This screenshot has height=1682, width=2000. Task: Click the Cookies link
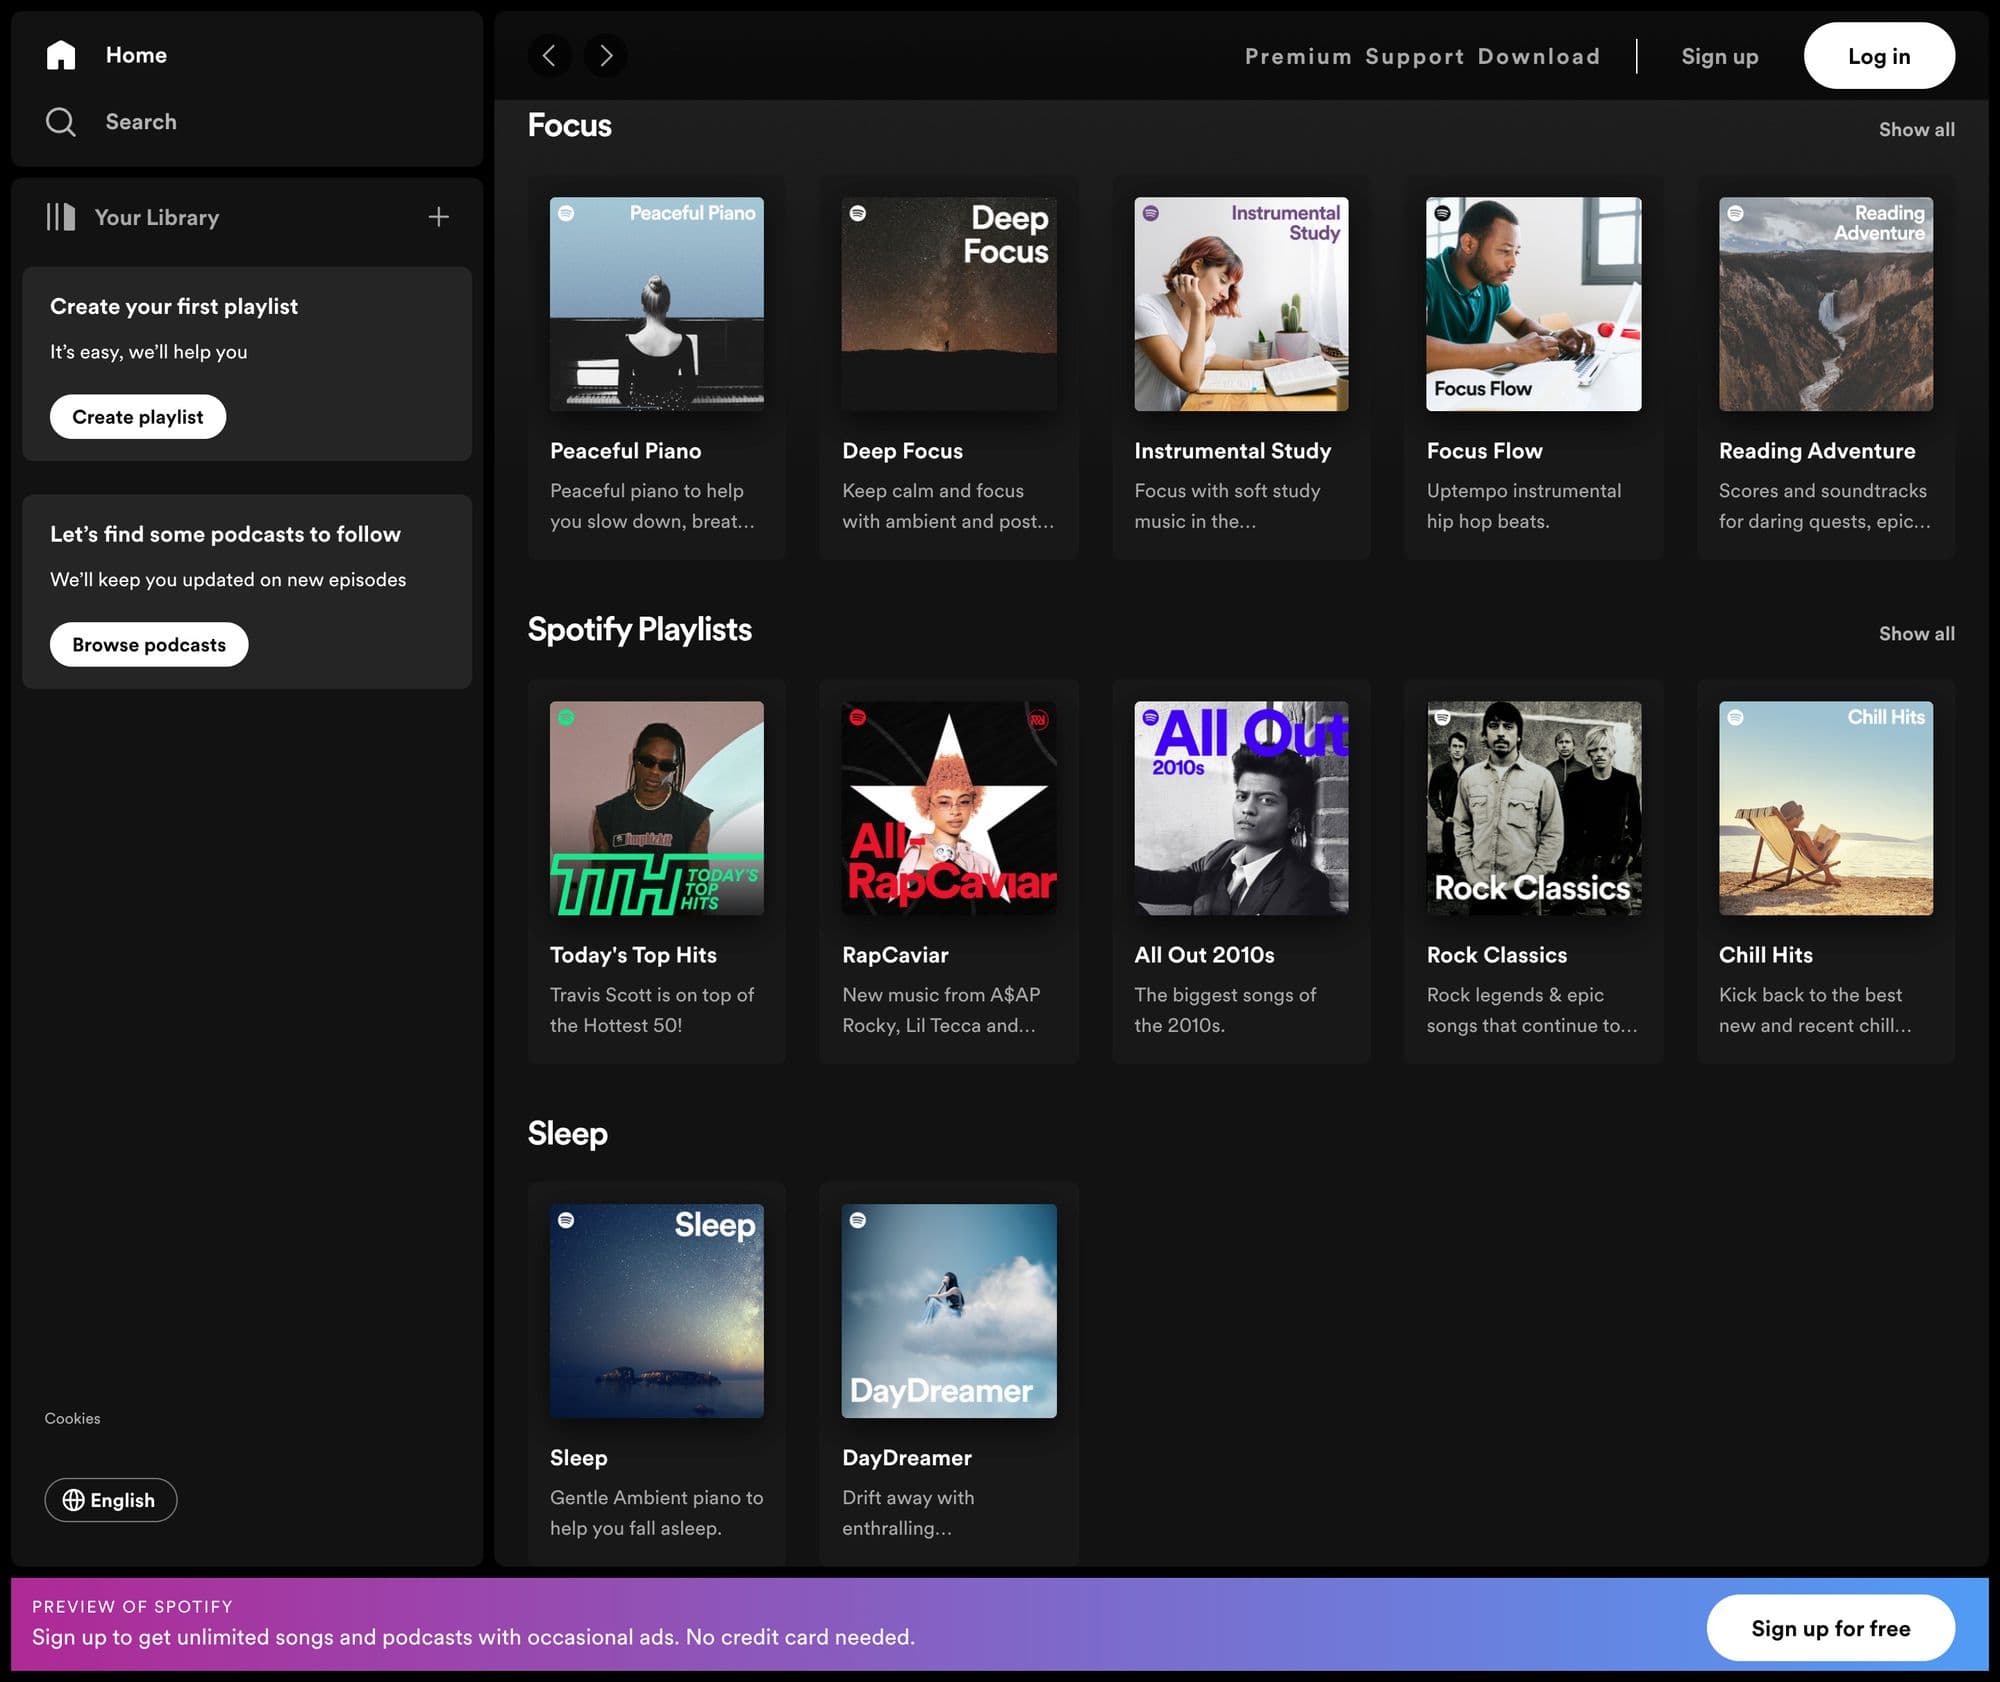pyautogui.click(x=72, y=1418)
